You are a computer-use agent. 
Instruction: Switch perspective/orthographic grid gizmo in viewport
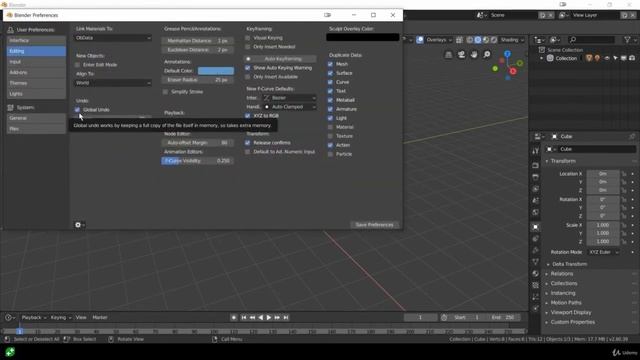click(x=448, y=54)
